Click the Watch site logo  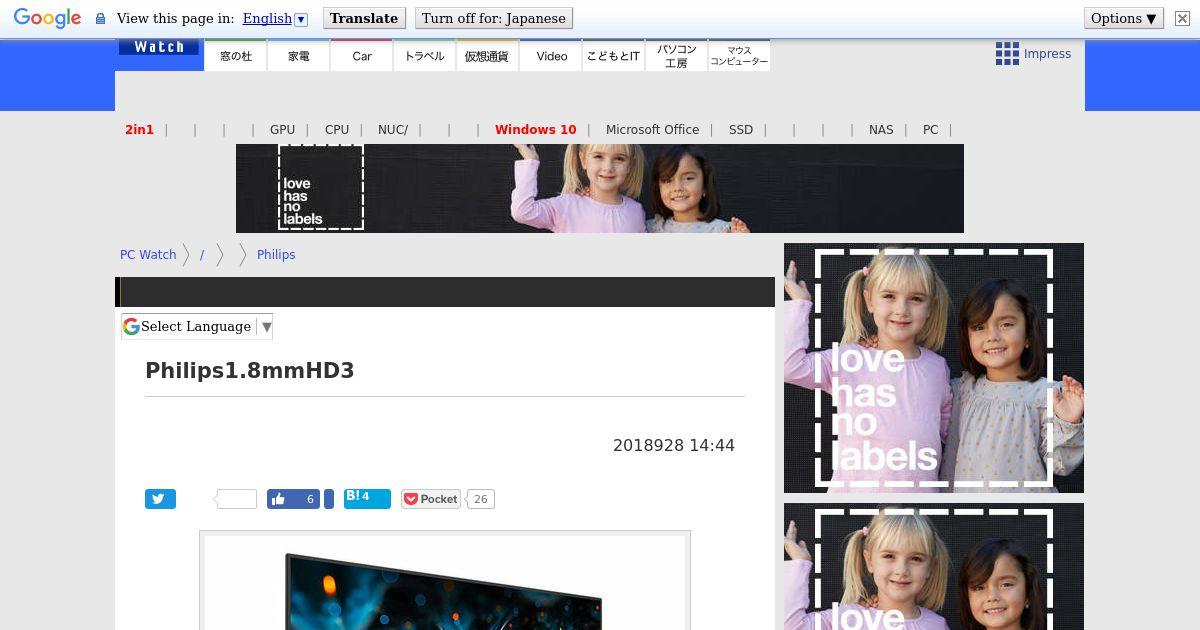(159, 47)
